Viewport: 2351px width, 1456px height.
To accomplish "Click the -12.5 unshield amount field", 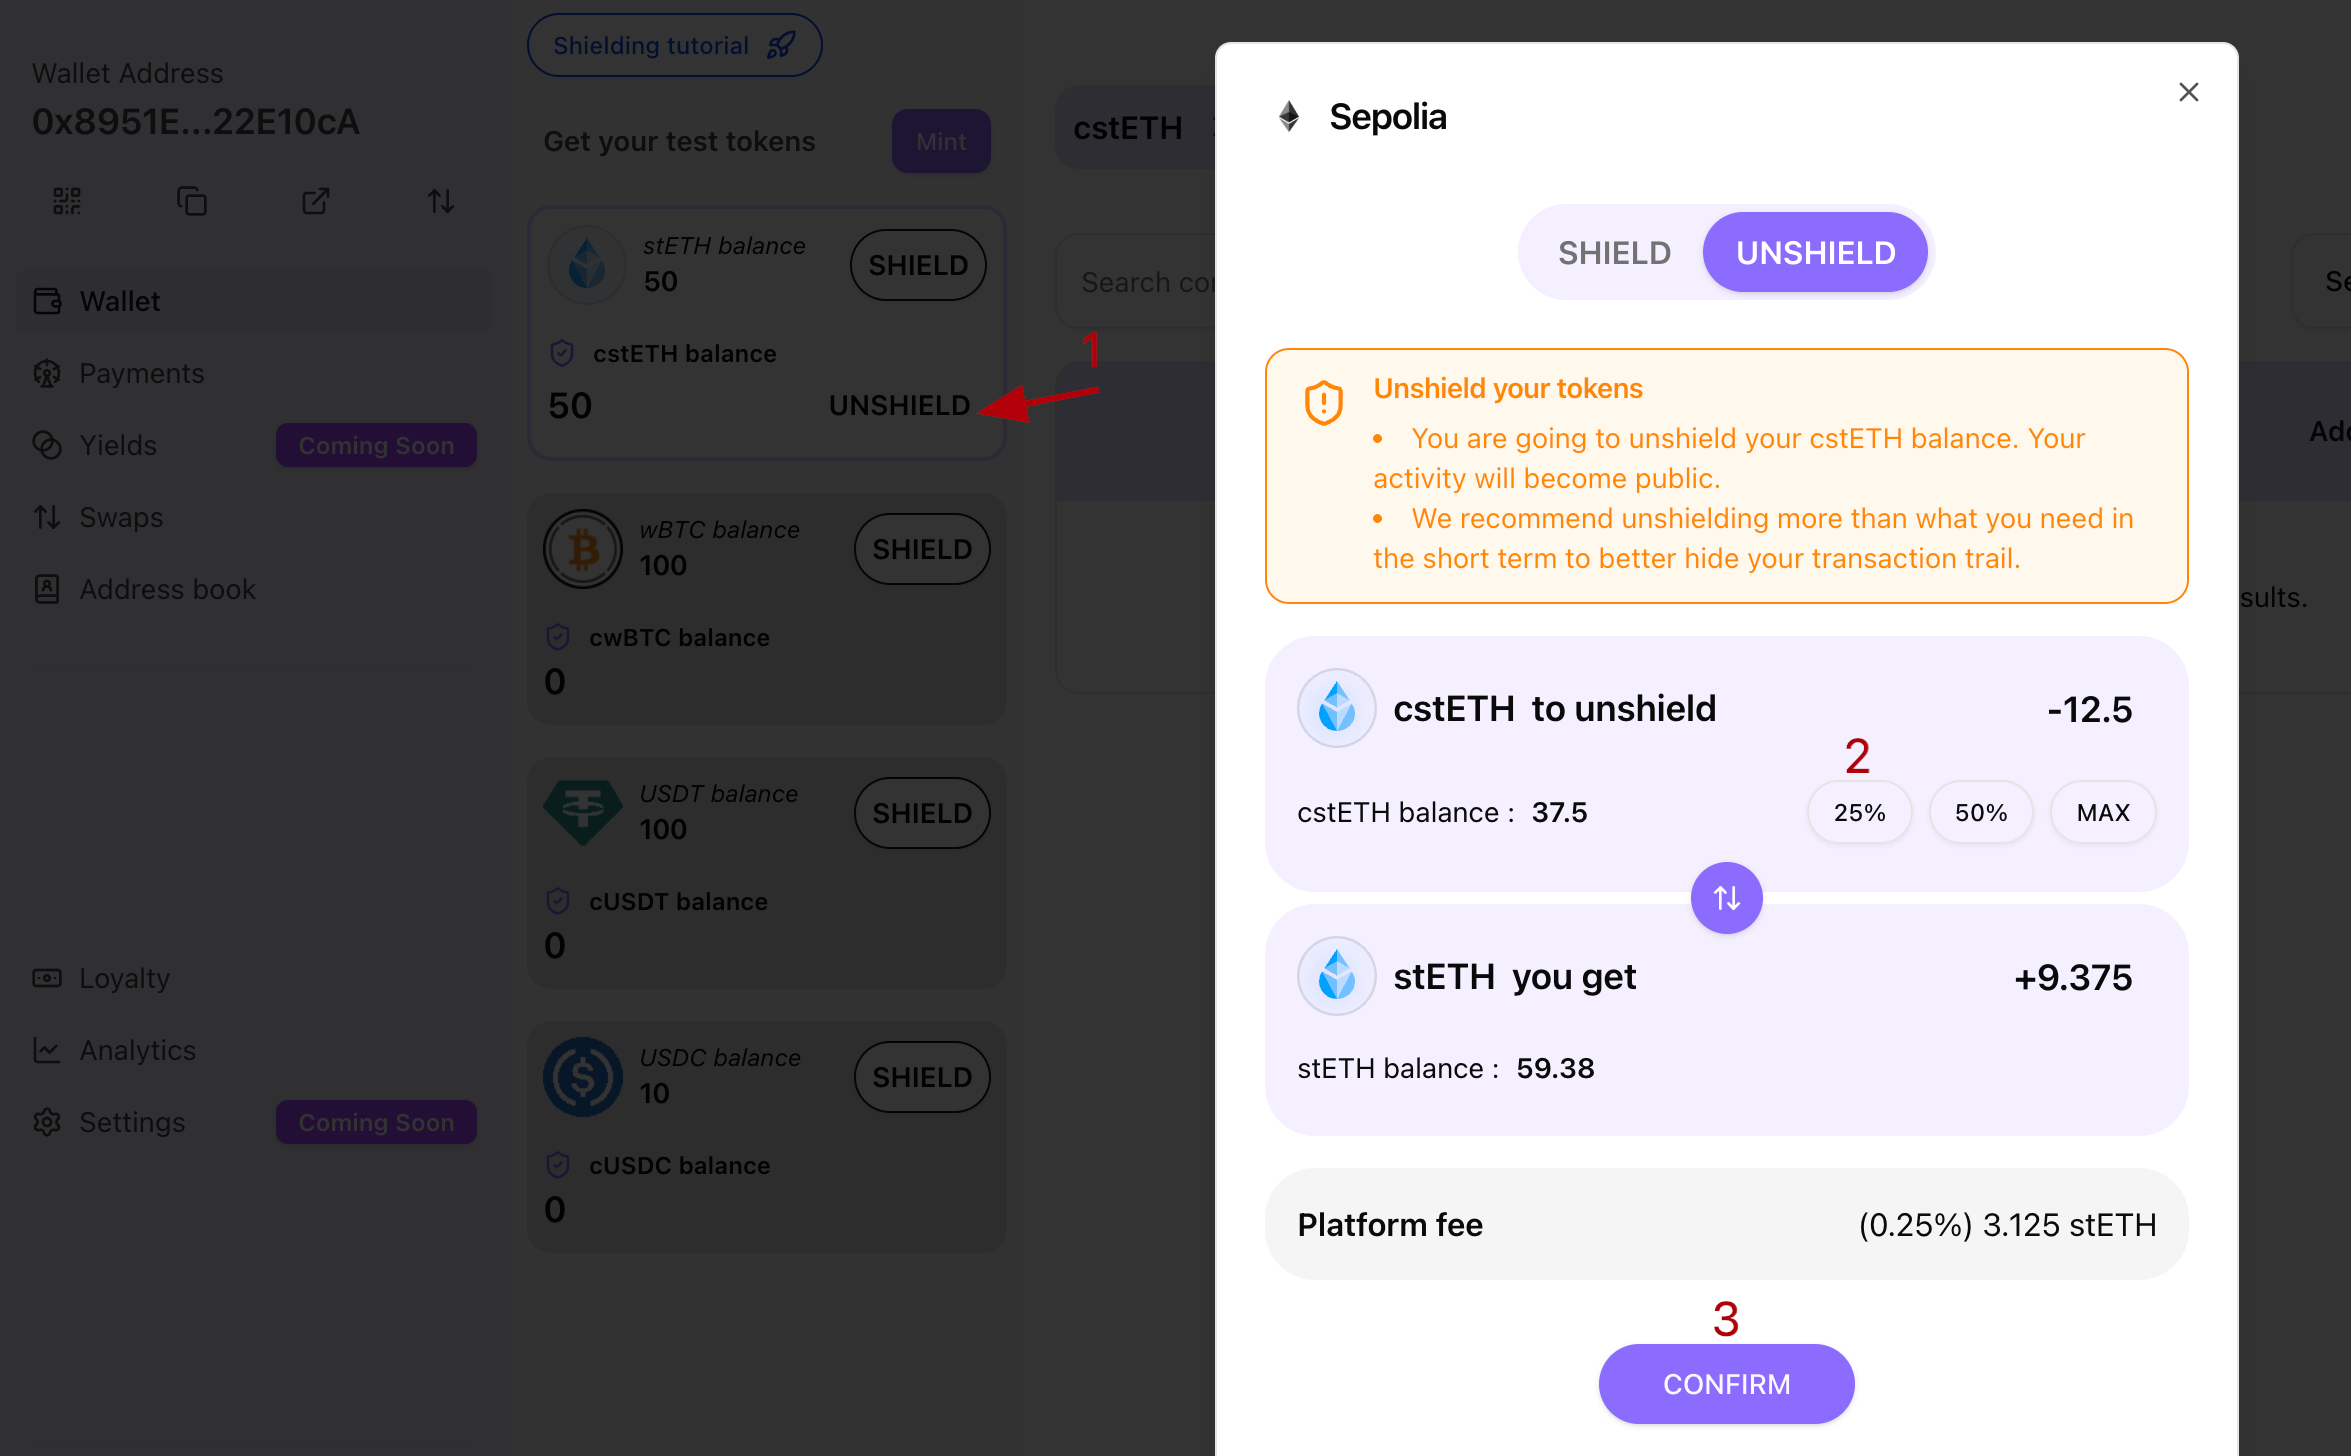I will coord(2089,709).
